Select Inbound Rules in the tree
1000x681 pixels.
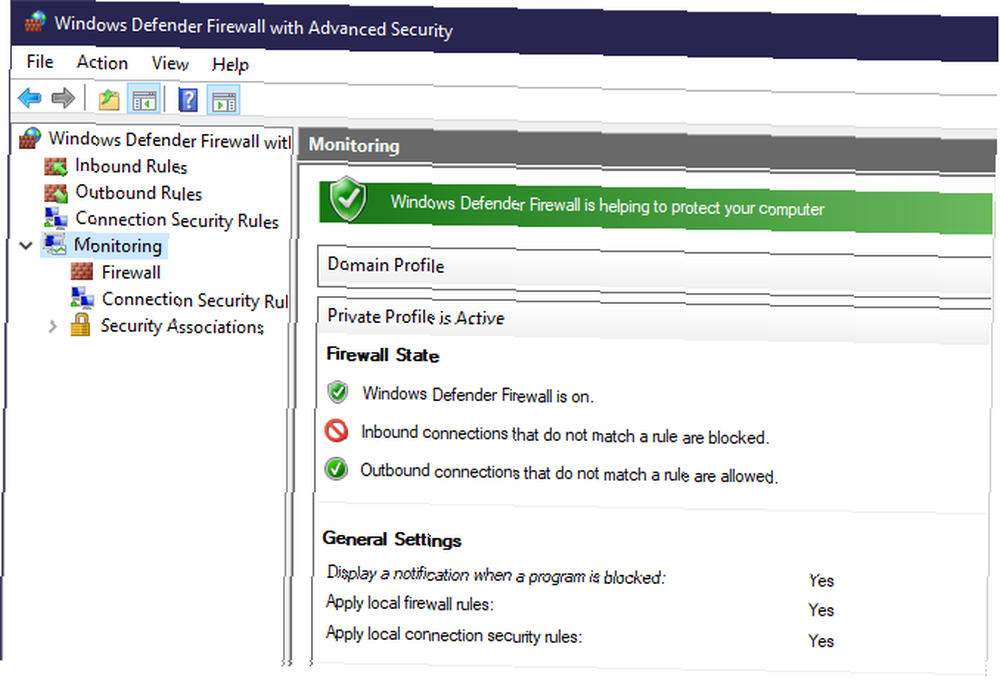pos(131,166)
